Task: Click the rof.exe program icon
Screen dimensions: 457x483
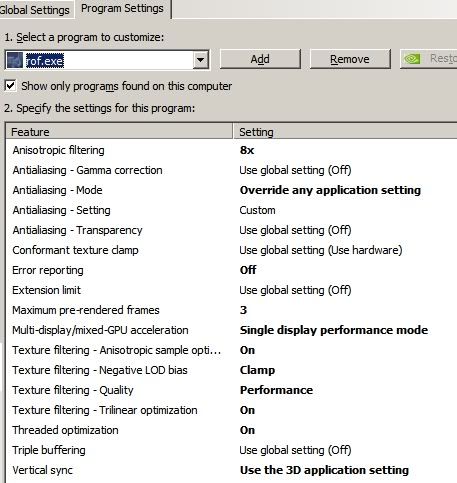Action: tap(15, 60)
